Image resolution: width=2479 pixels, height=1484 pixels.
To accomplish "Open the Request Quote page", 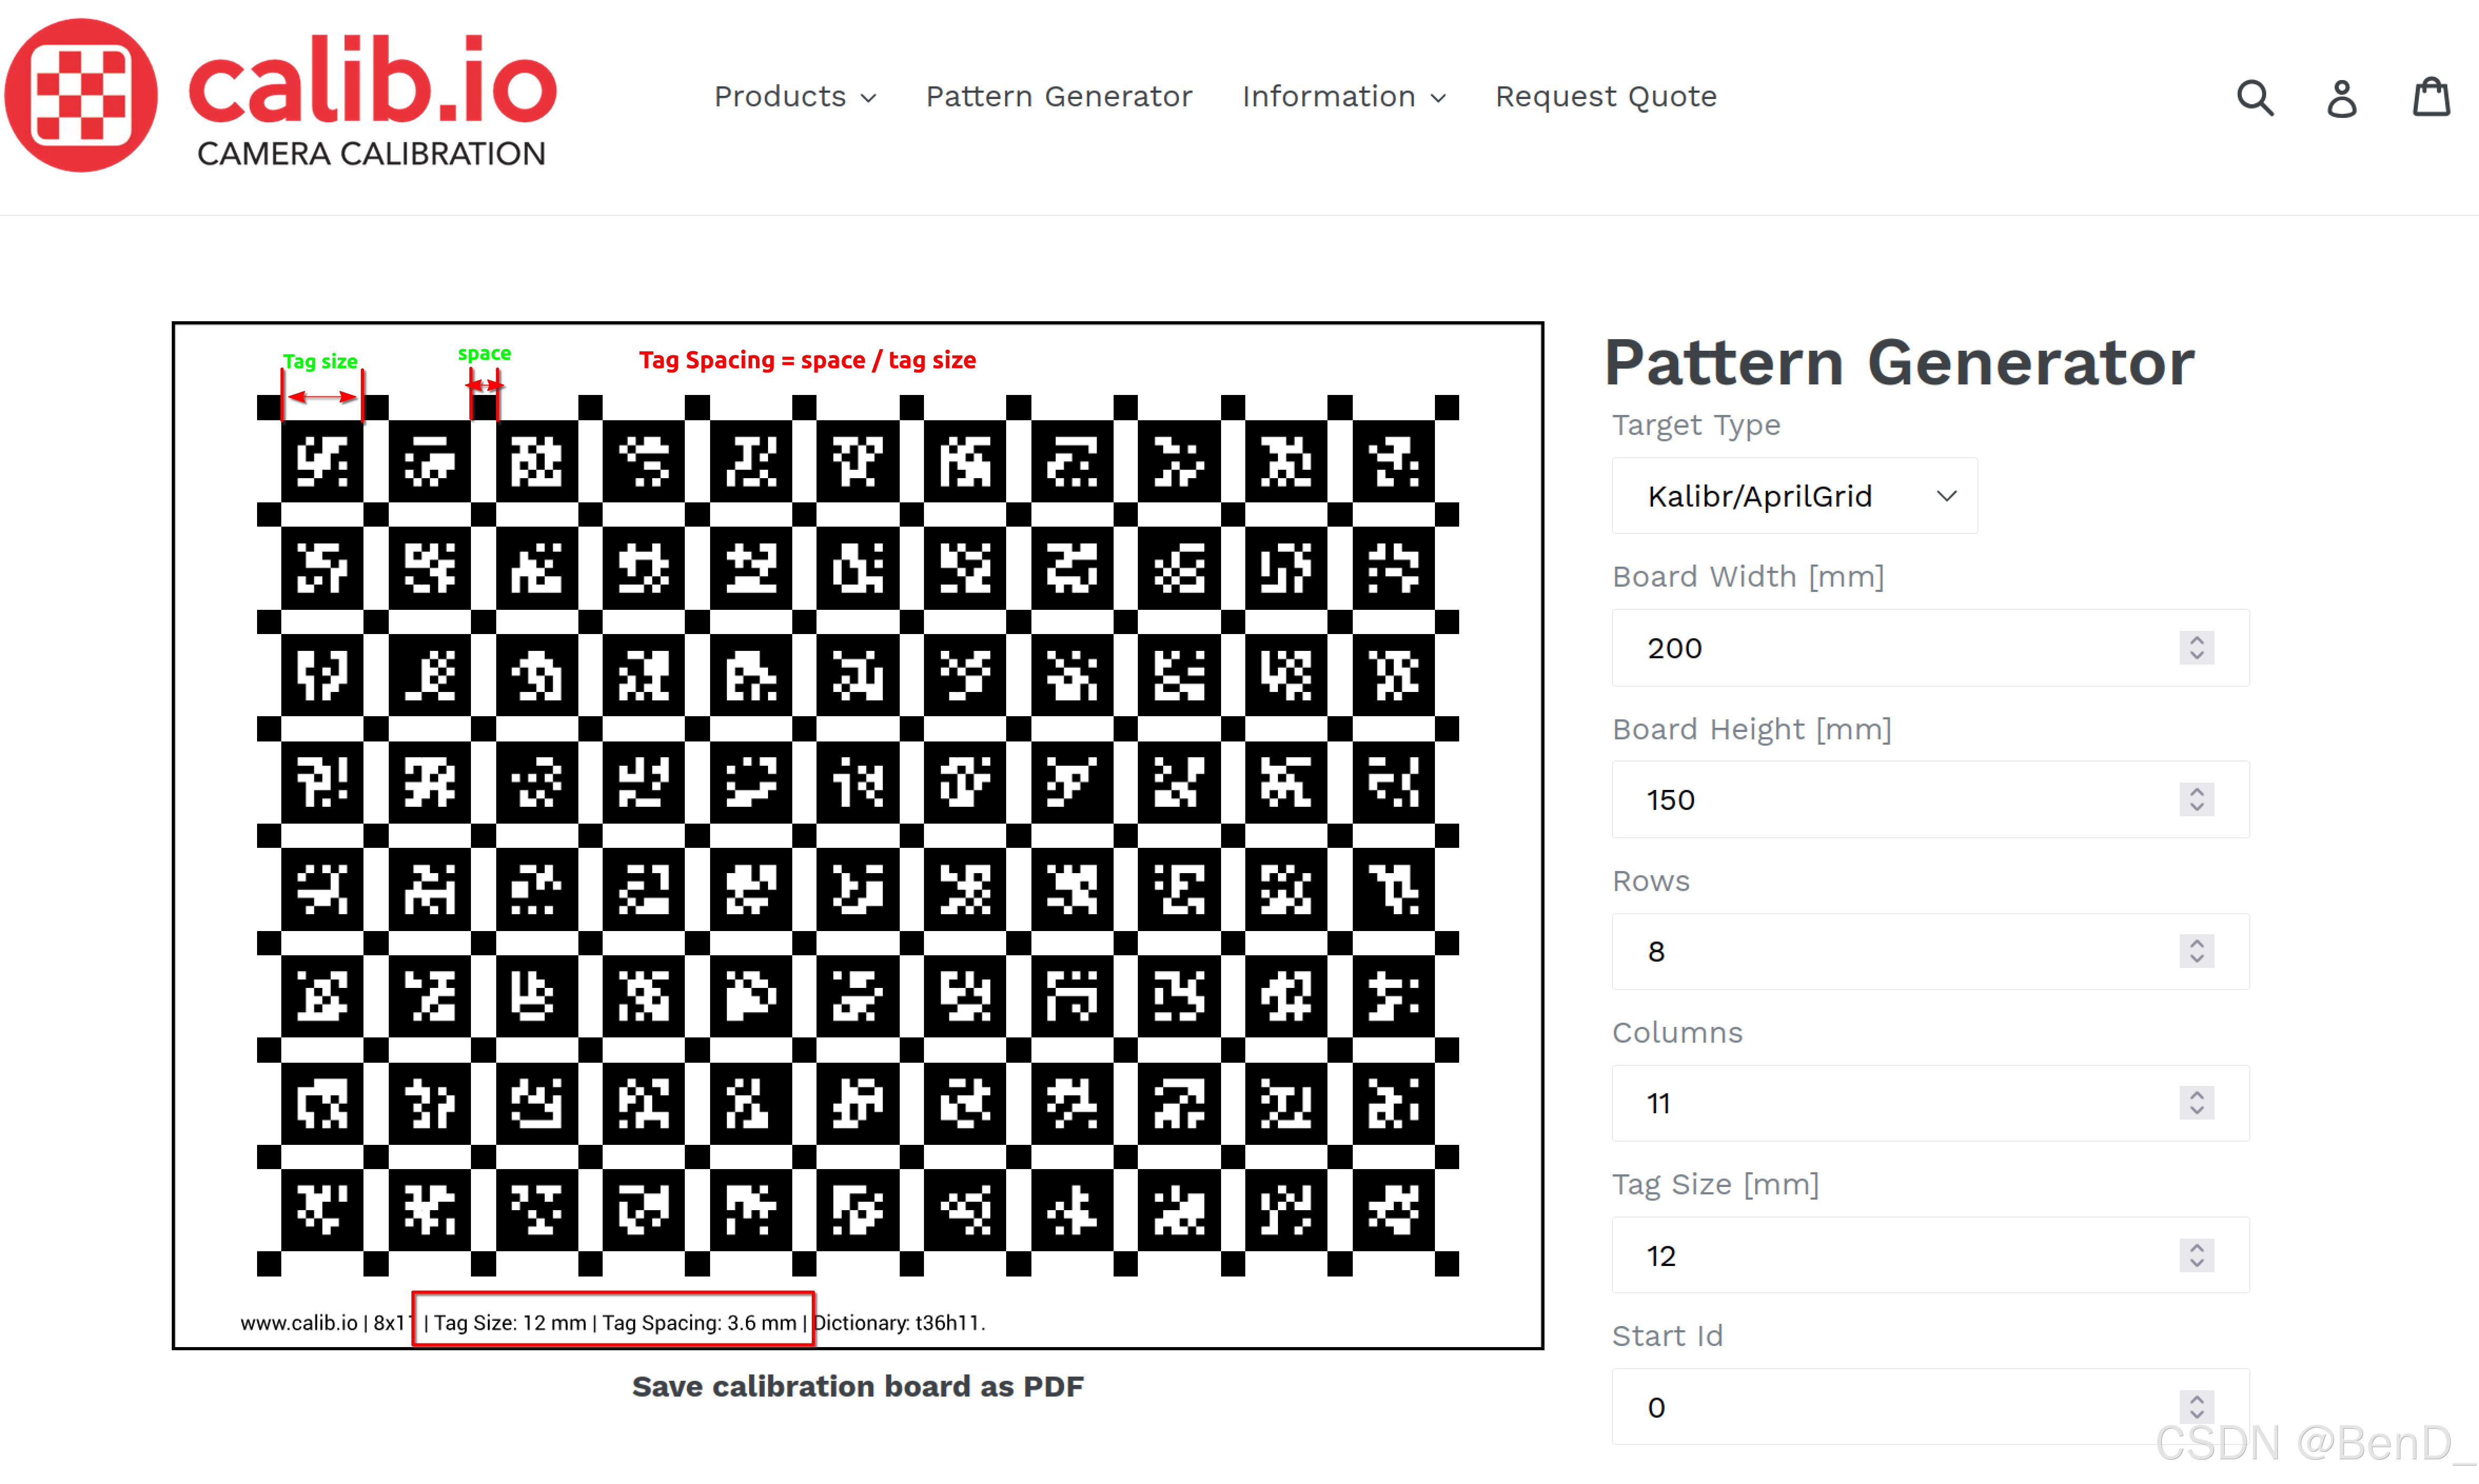I will click(1606, 96).
